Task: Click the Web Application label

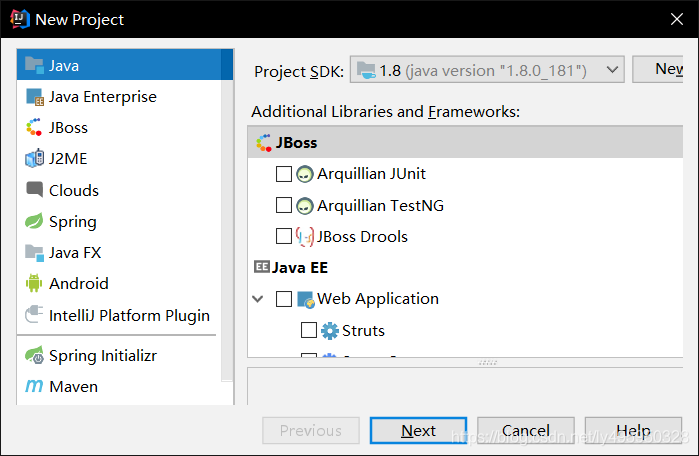Action: (x=378, y=299)
